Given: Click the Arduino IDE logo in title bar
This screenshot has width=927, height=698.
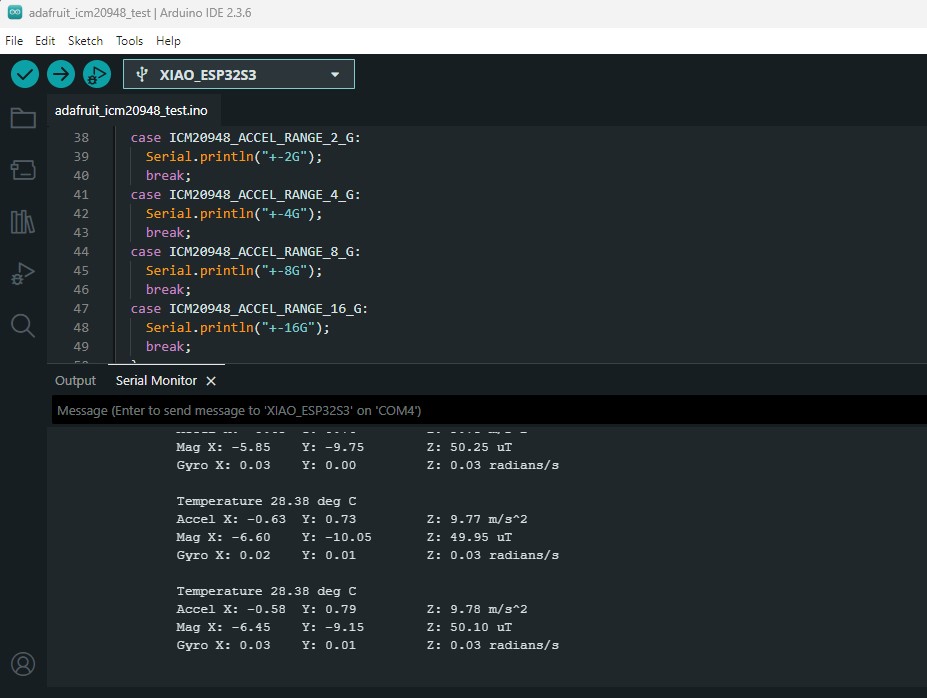Looking at the screenshot, I should click(14, 12).
